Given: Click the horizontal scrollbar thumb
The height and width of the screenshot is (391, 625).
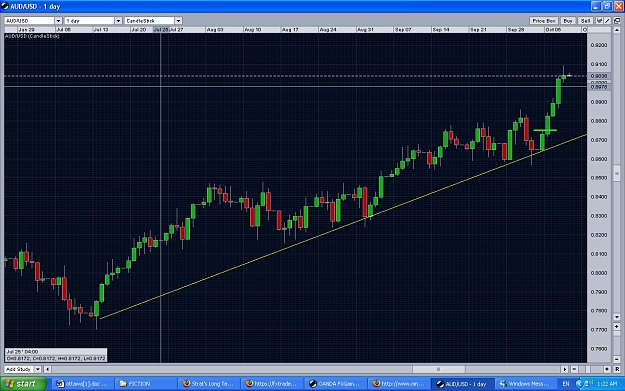Looking at the screenshot, I should [x=438, y=369].
